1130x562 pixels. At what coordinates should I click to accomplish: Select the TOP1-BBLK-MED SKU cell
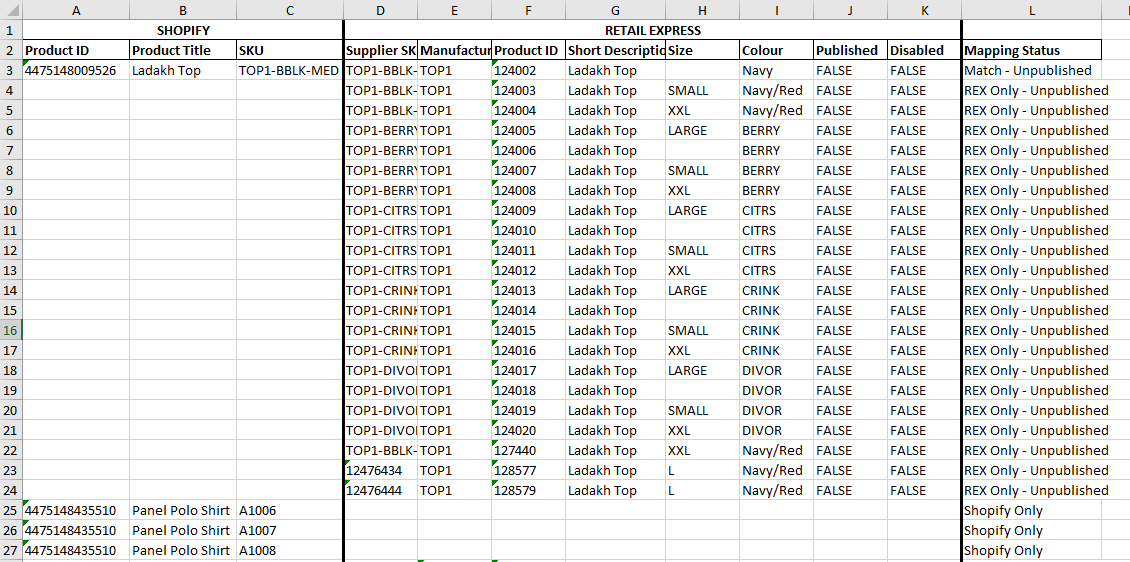290,71
